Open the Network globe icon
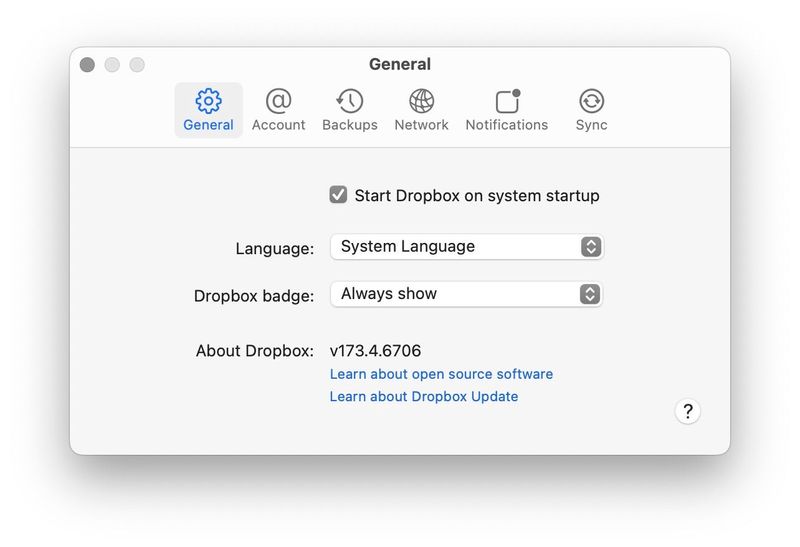This screenshot has height=547, width=800. click(421, 101)
